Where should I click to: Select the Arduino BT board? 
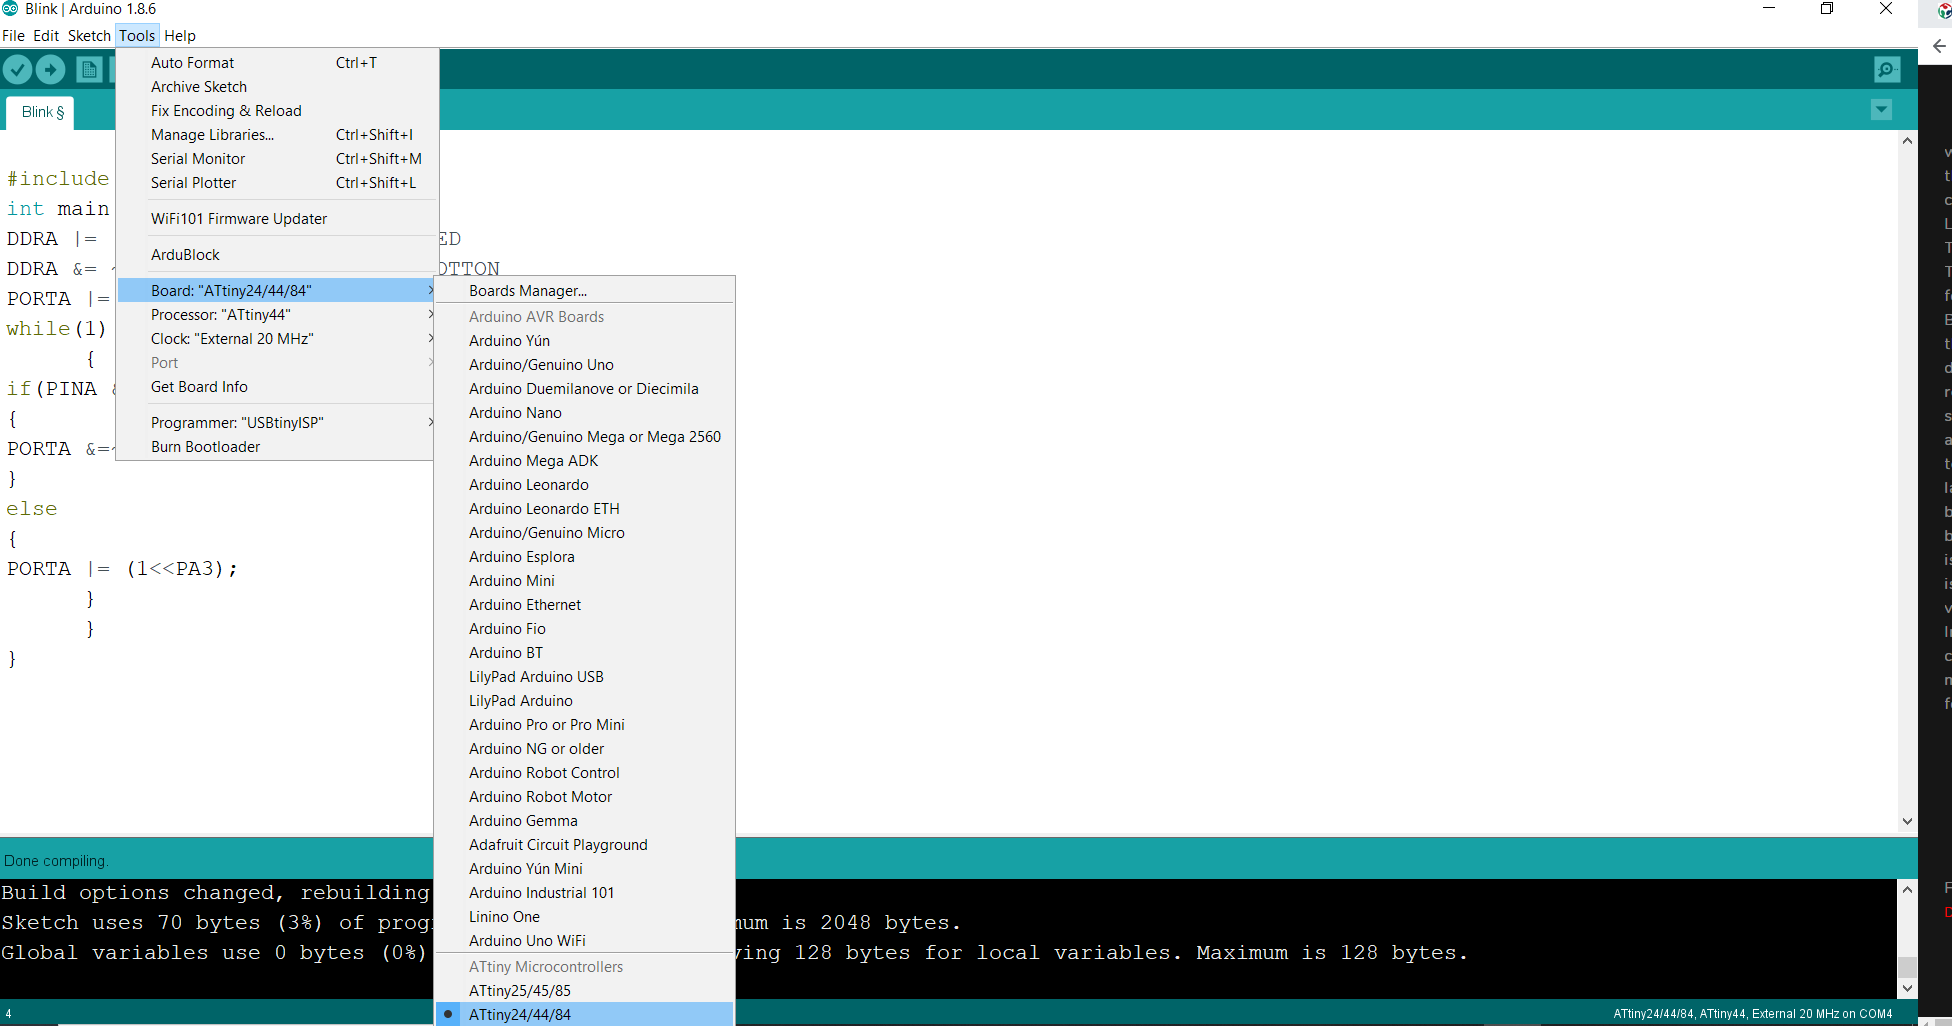coord(584,652)
